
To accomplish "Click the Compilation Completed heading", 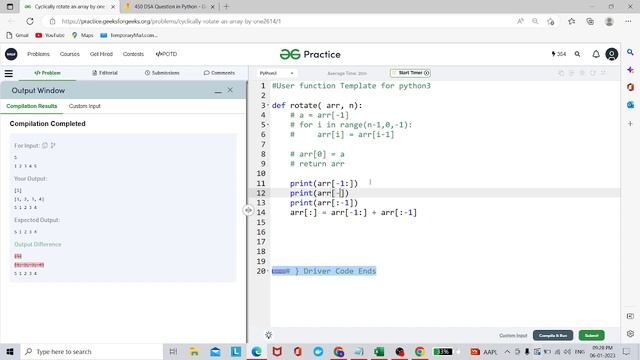I will pyautogui.click(x=47, y=124).
